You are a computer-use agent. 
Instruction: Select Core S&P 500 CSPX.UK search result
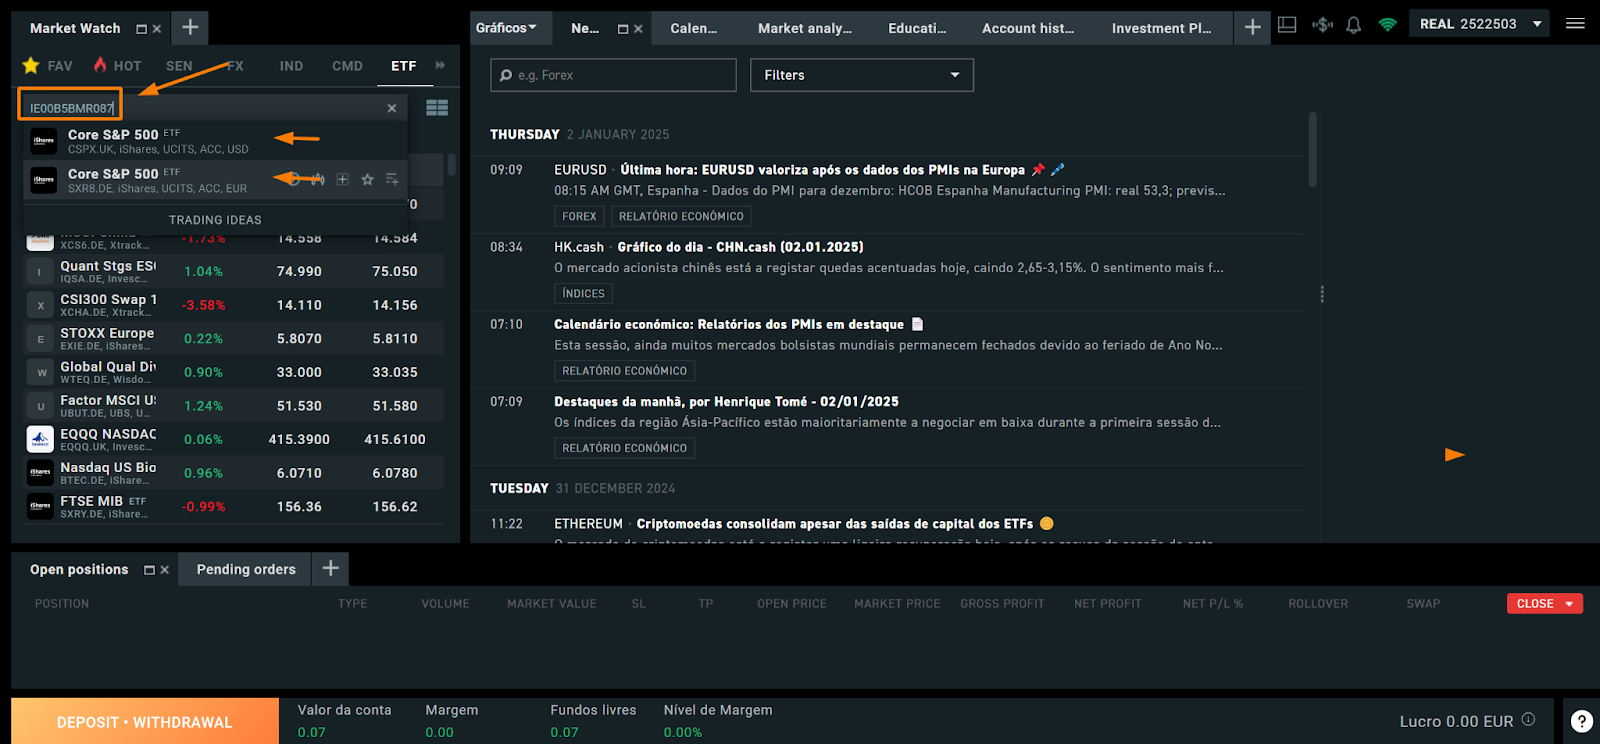click(x=215, y=141)
